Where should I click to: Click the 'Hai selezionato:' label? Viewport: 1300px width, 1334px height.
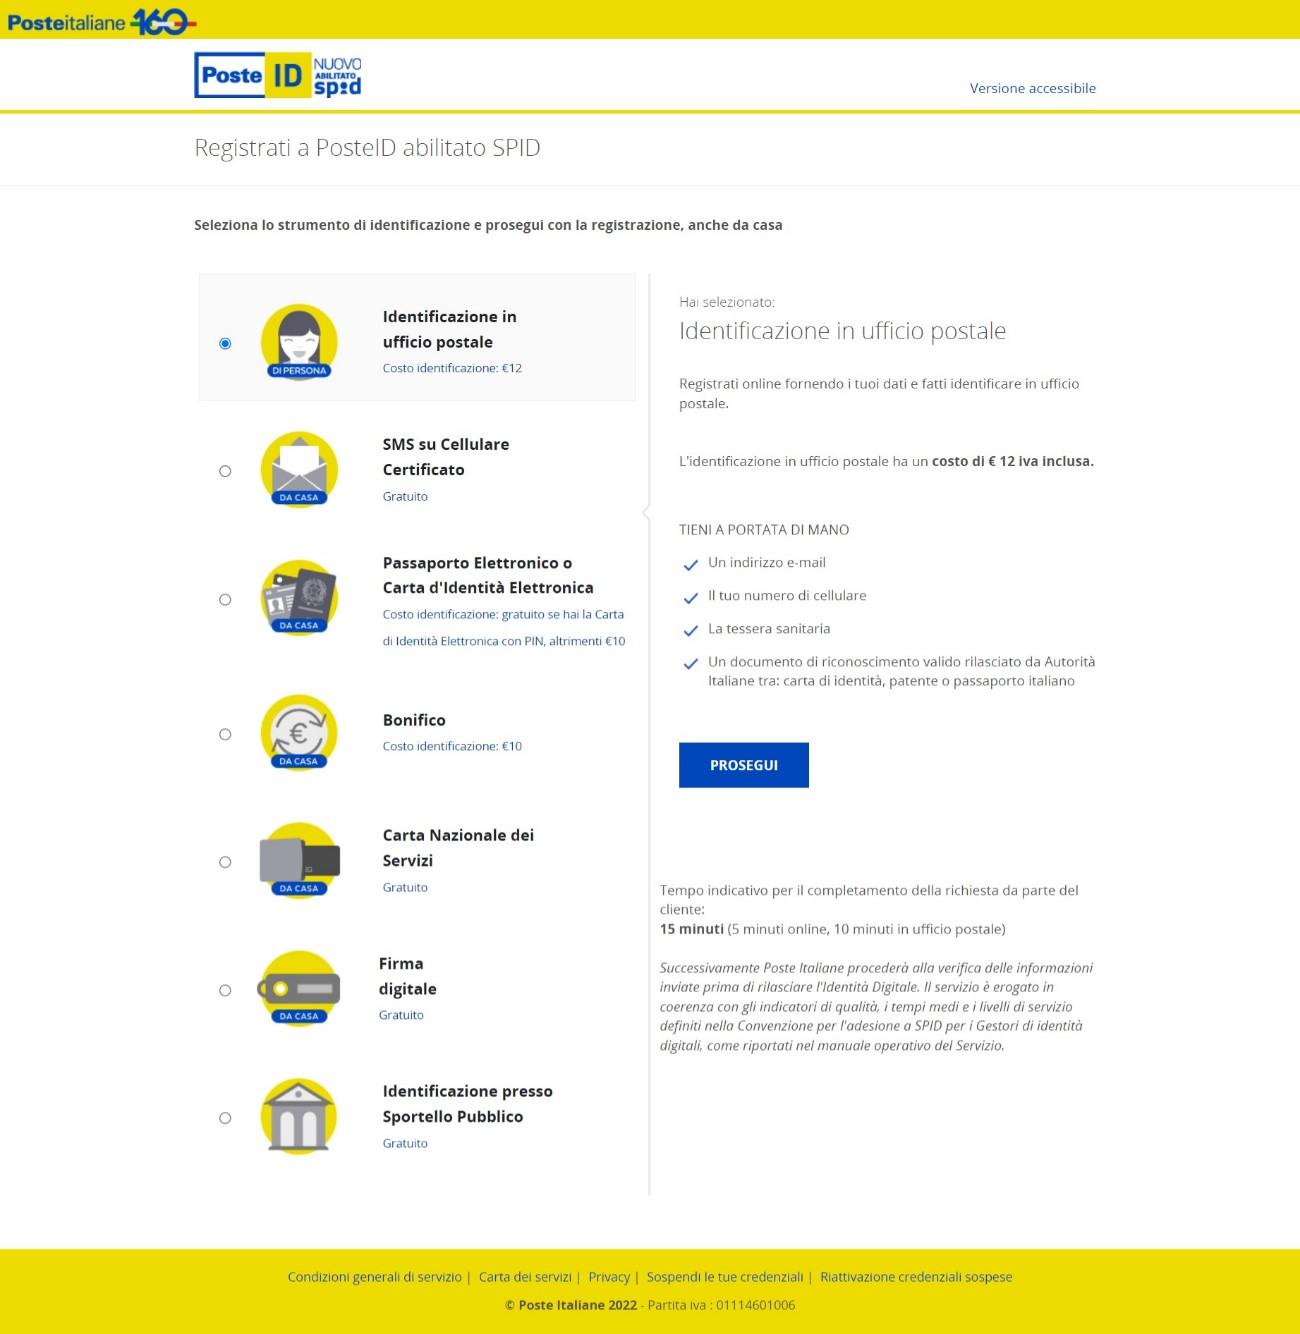pyautogui.click(x=727, y=301)
